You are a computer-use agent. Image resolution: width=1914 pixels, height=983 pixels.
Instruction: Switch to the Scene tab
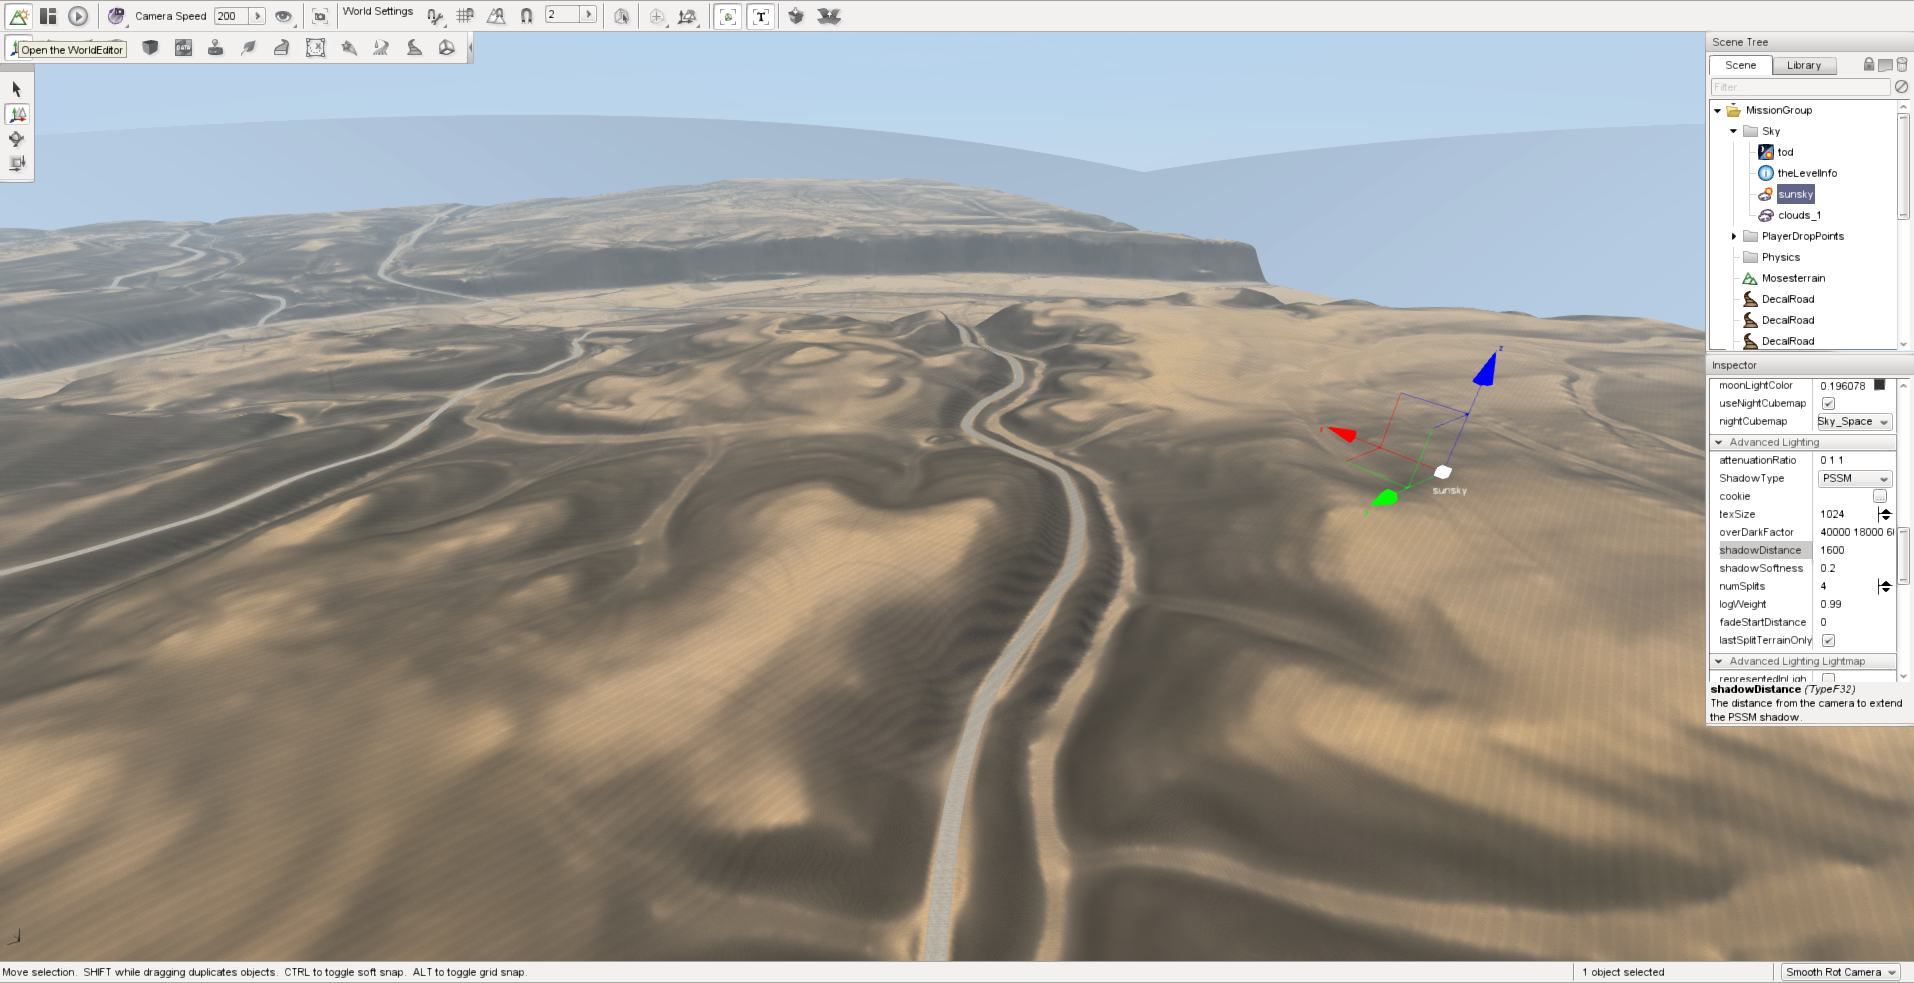click(1740, 65)
